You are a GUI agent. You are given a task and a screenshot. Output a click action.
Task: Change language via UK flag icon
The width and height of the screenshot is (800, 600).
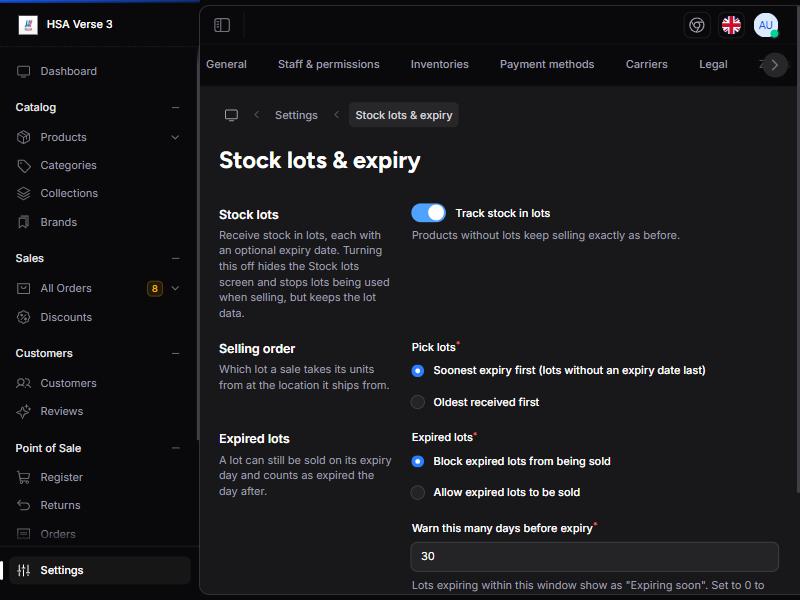click(731, 25)
